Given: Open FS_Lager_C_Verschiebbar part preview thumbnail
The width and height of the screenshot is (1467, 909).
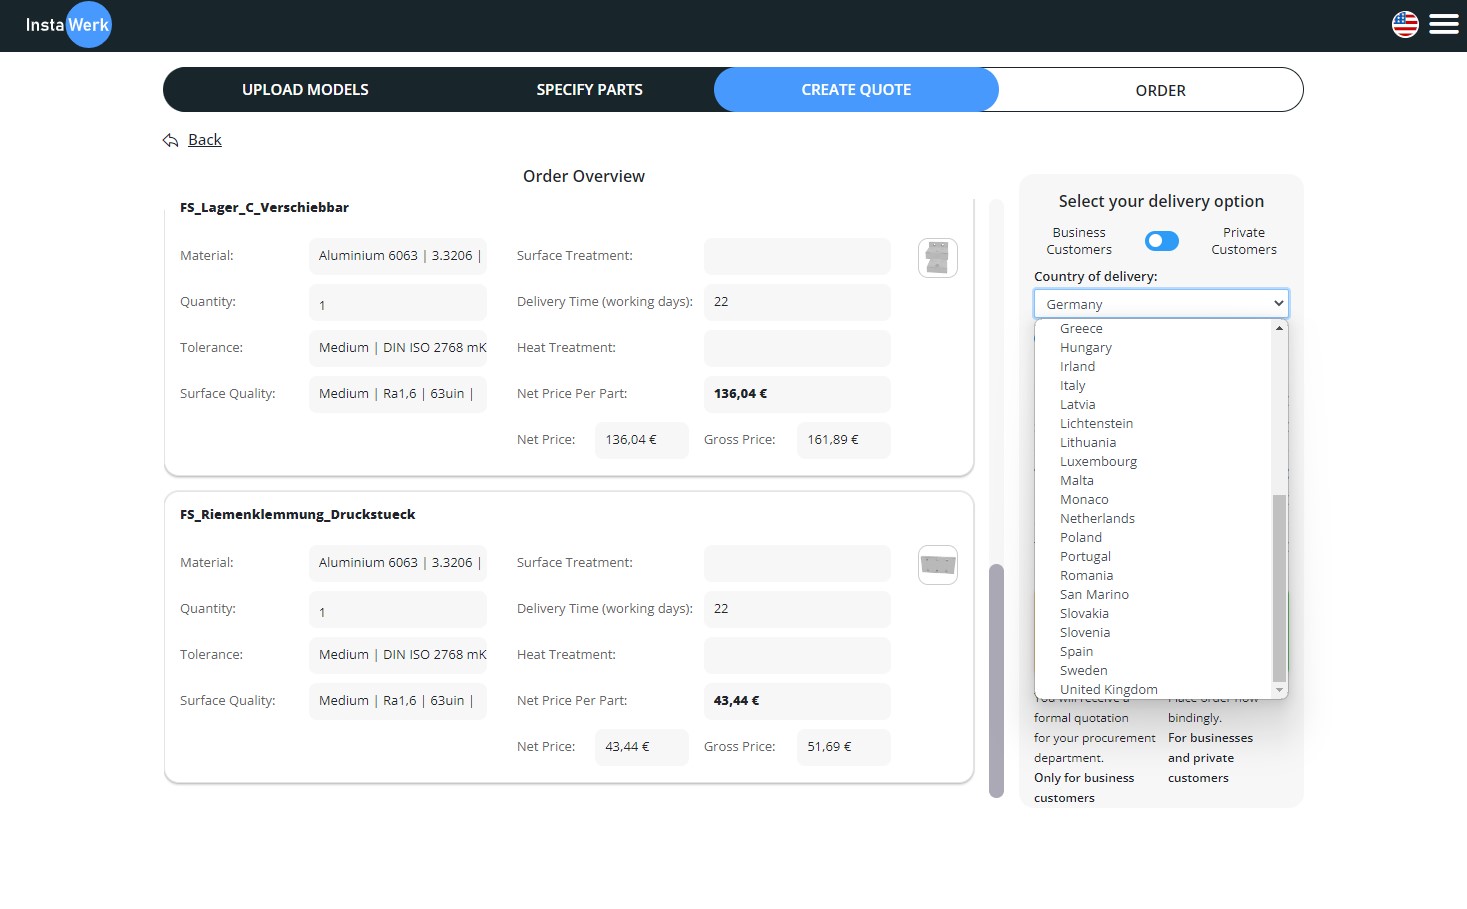Looking at the screenshot, I should click(x=937, y=258).
